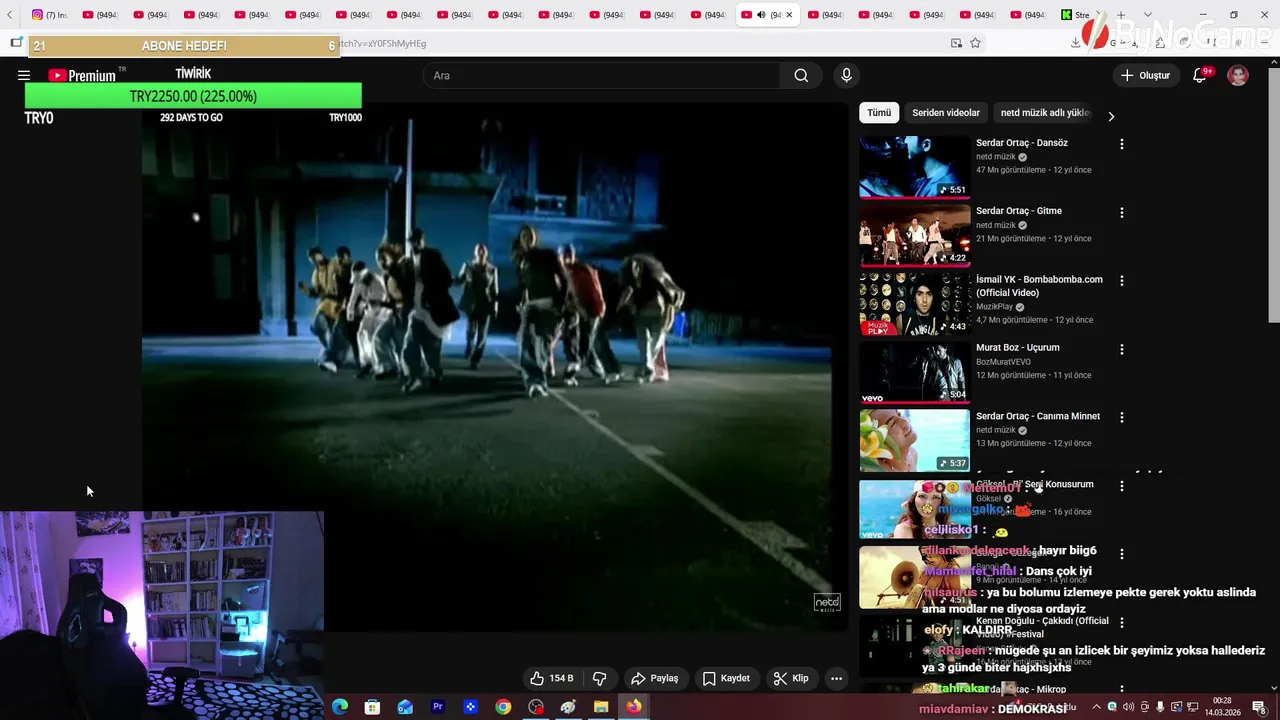
Task: Open the browser downloads icon
Action: [1076, 43]
